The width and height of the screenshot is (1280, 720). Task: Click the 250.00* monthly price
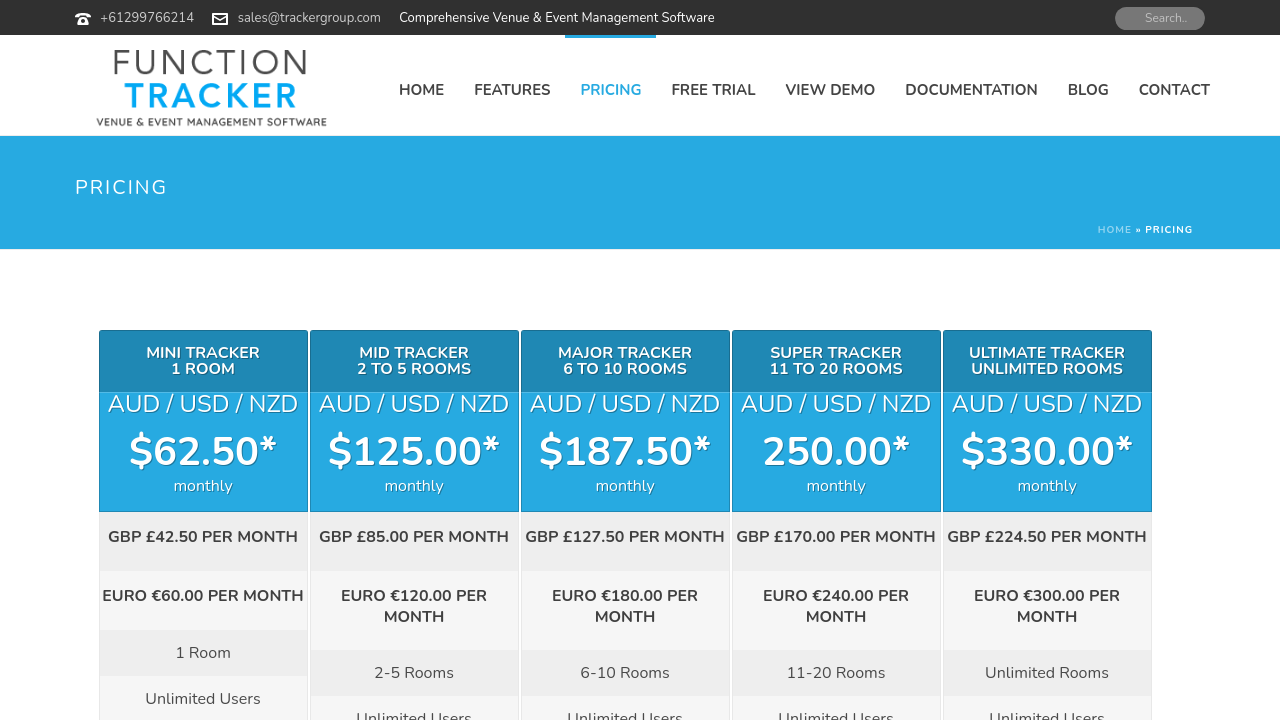pos(836,452)
